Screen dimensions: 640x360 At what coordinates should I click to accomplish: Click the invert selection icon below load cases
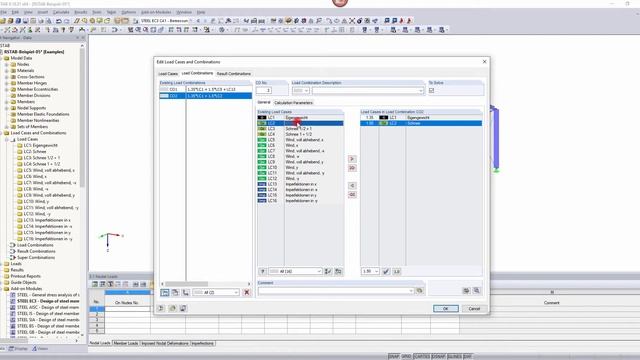tap(338, 271)
